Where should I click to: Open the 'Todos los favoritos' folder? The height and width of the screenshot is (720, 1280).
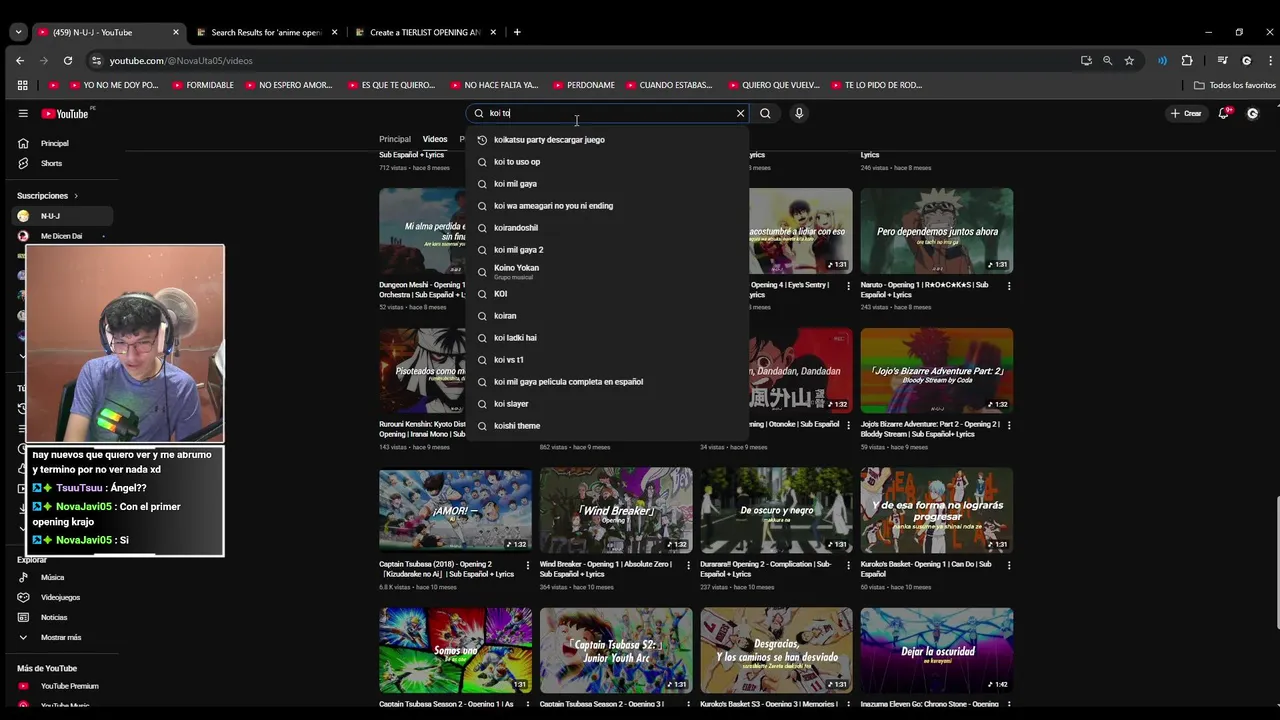click(1235, 85)
